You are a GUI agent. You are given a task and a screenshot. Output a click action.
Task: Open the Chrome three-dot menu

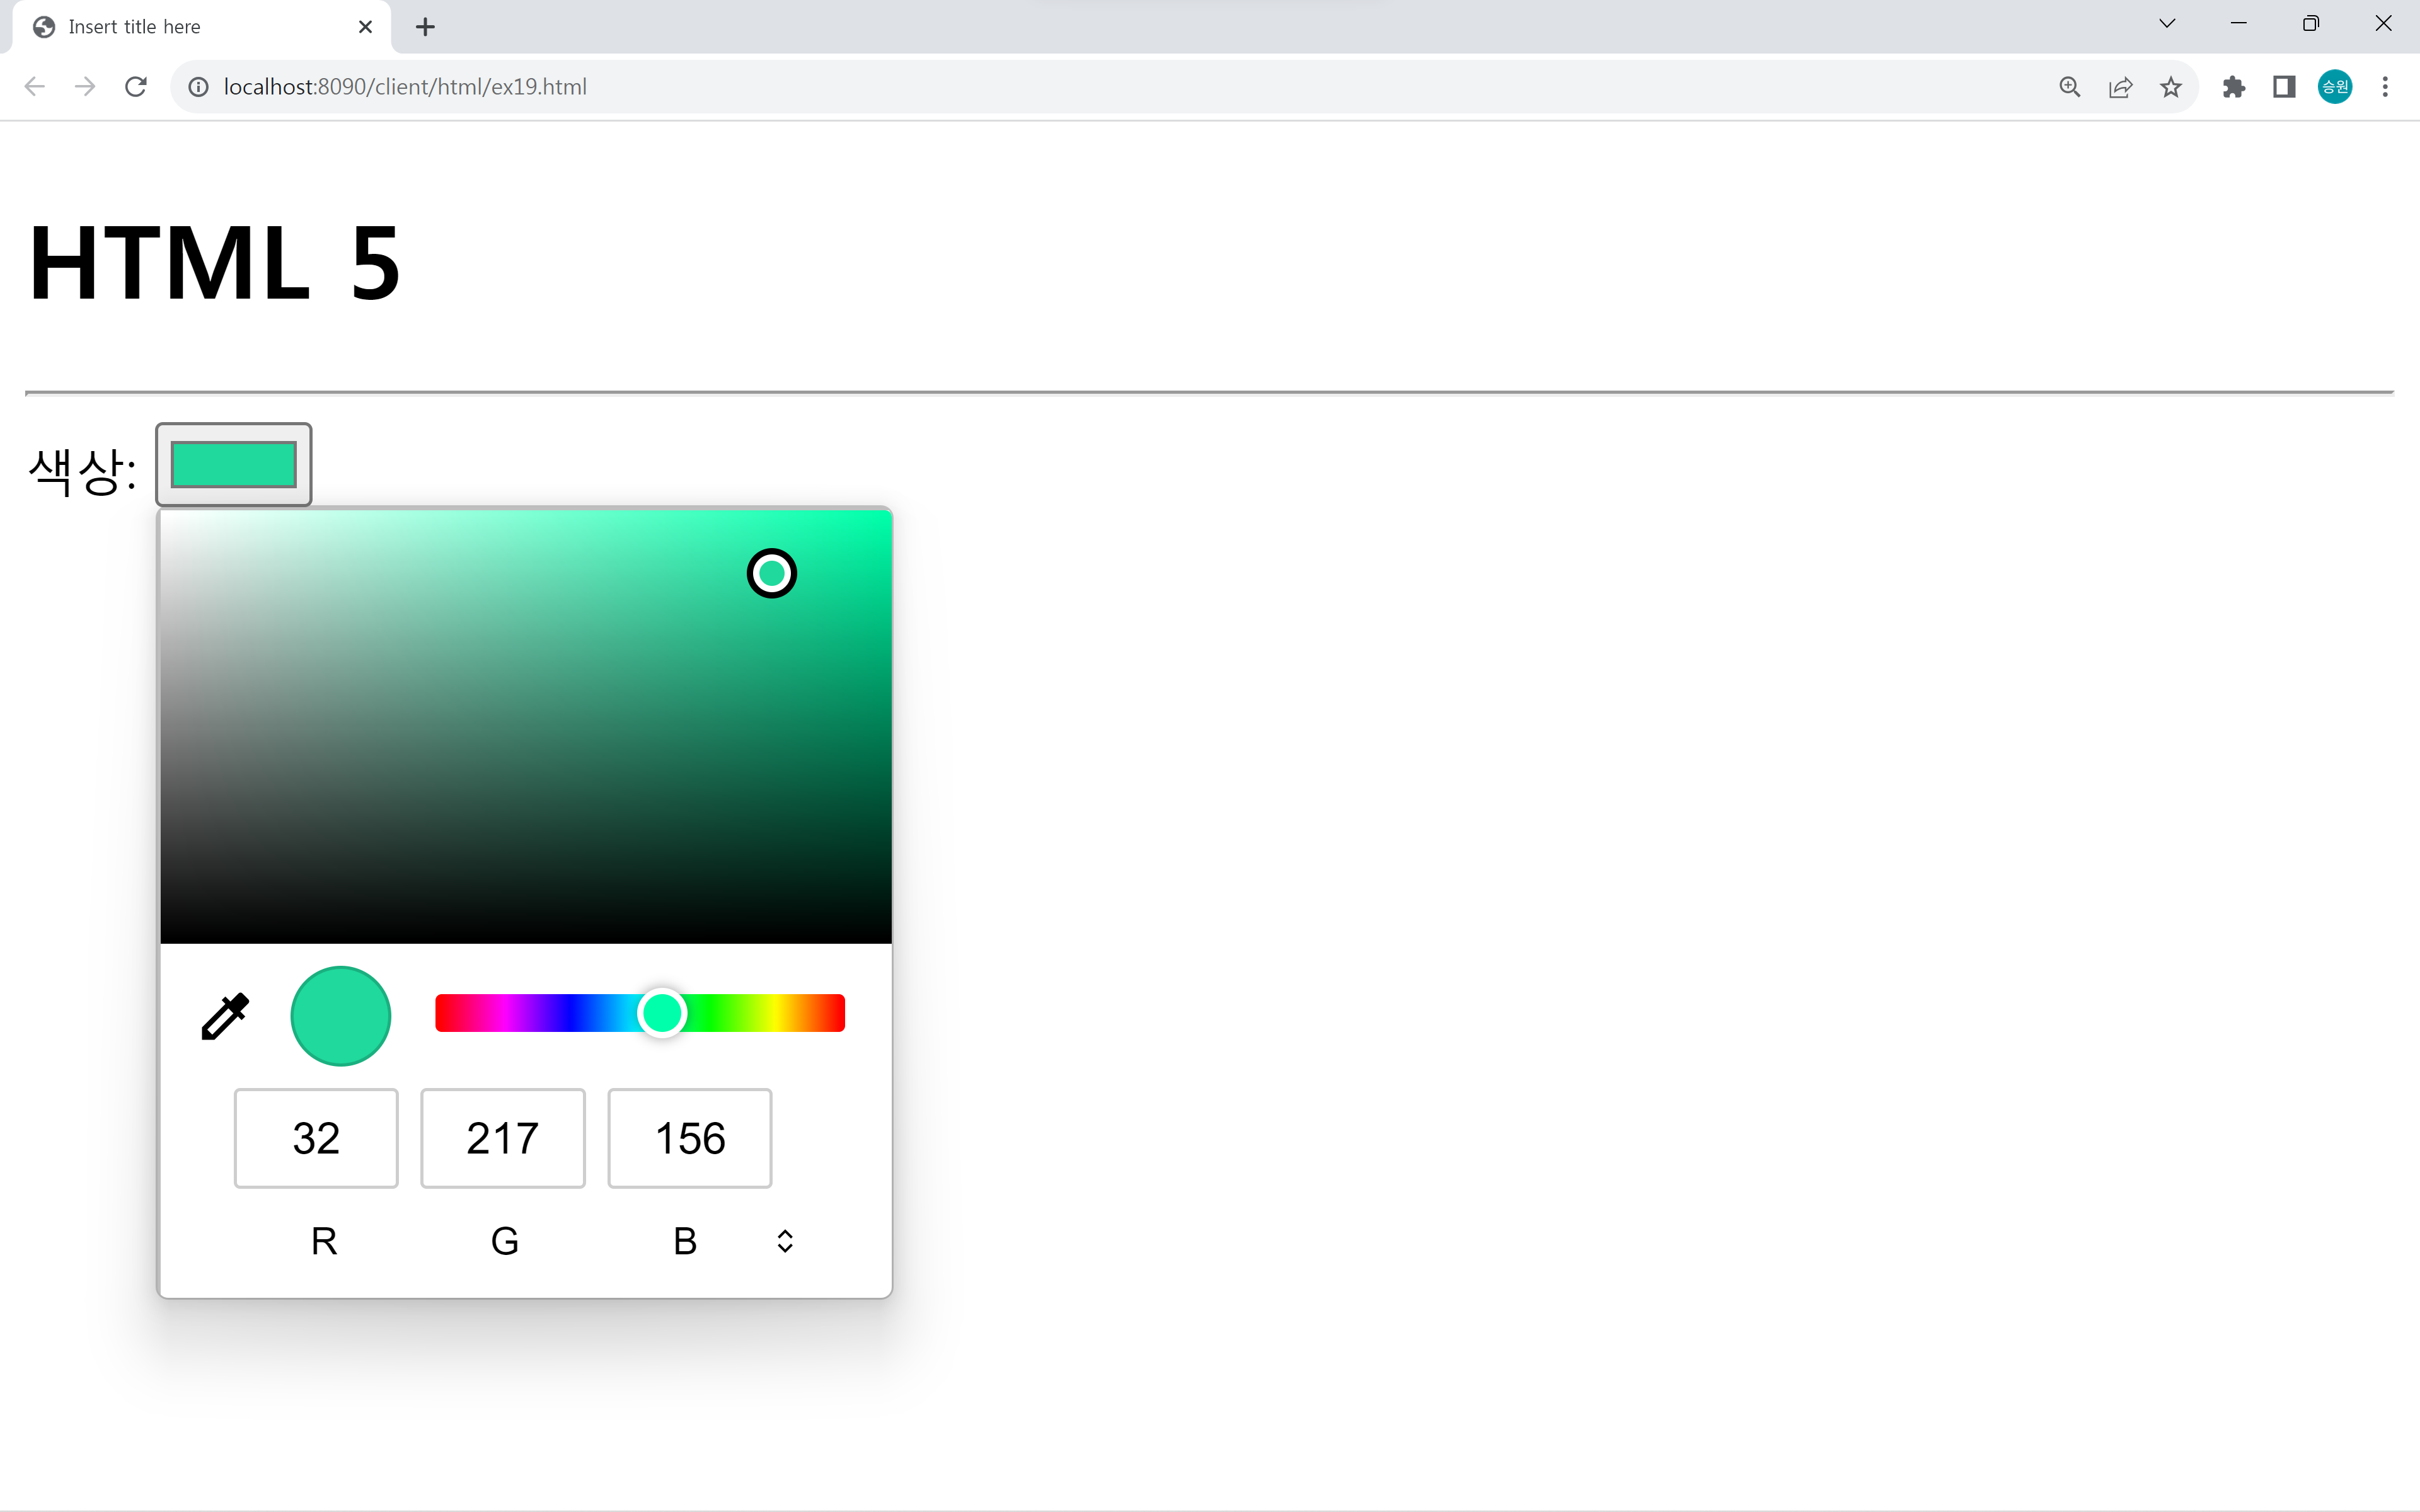[2385, 87]
